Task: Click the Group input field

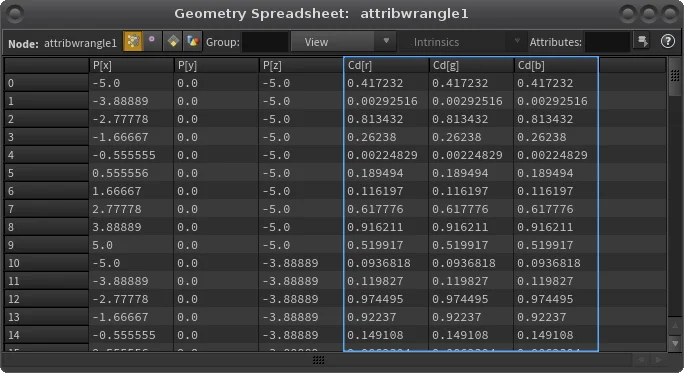Action: click(x=265, y=42)
